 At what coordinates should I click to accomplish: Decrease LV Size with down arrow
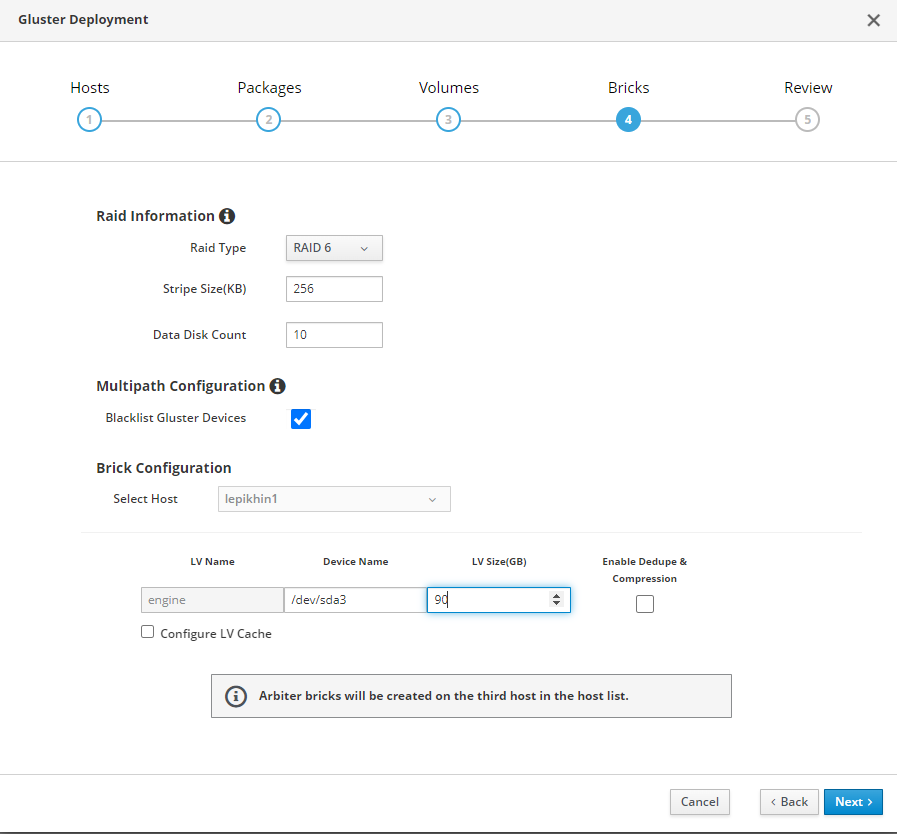click(556, 603)
